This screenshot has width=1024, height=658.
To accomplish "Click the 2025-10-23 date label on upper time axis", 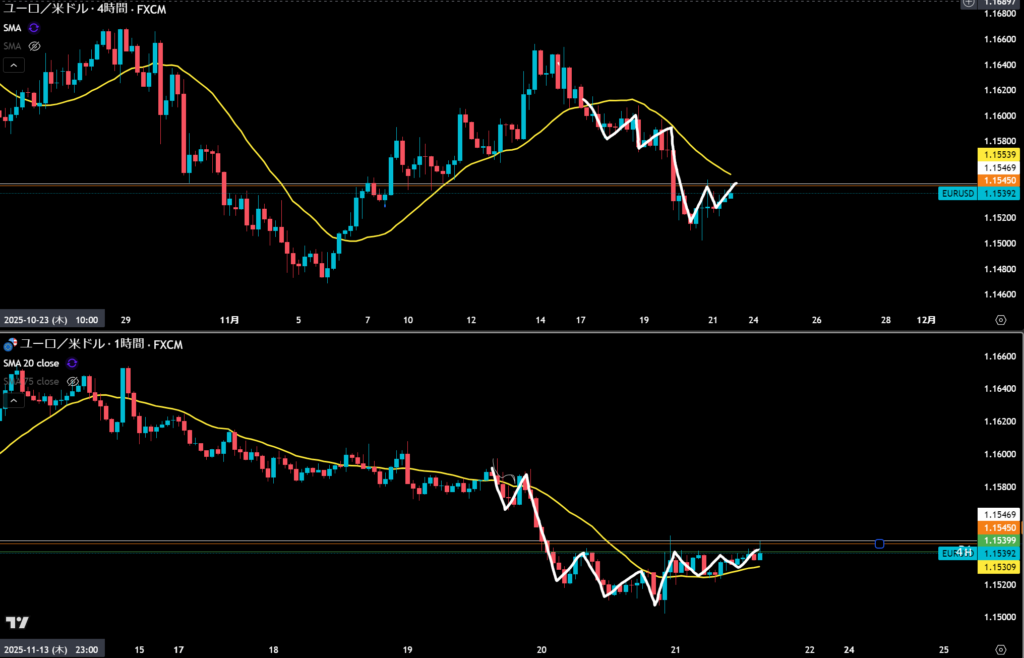I will tap(50, 320).
